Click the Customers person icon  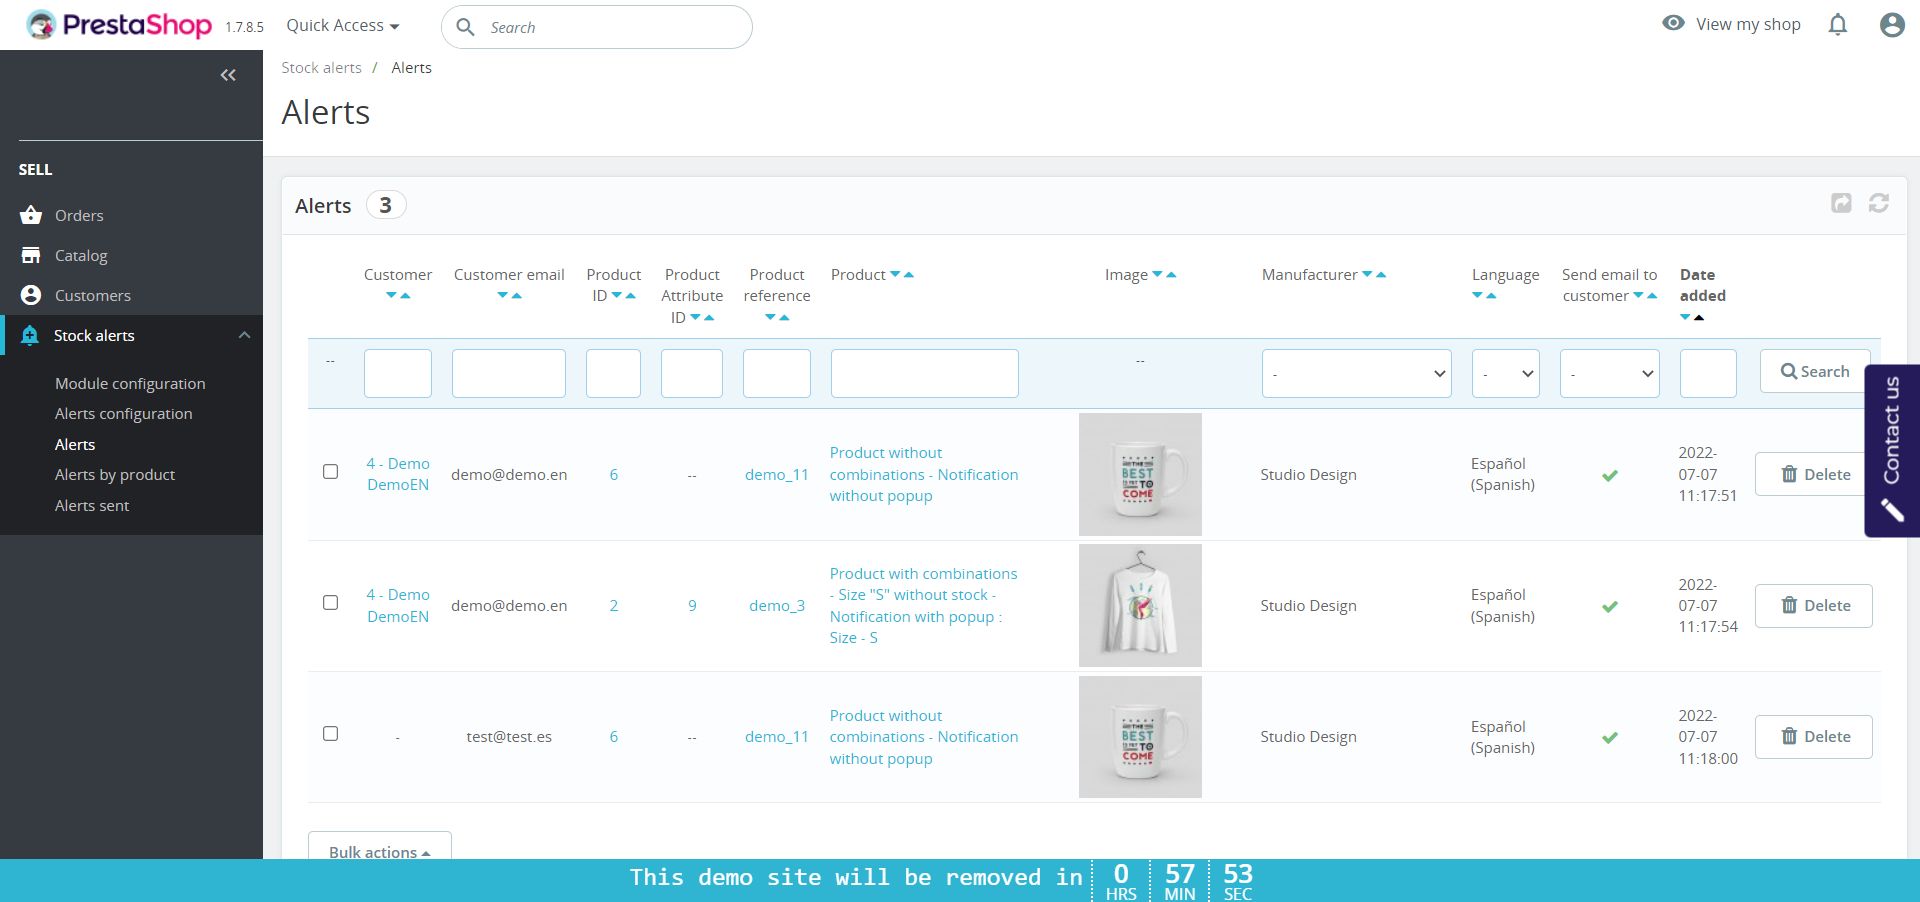pos(31,295)
